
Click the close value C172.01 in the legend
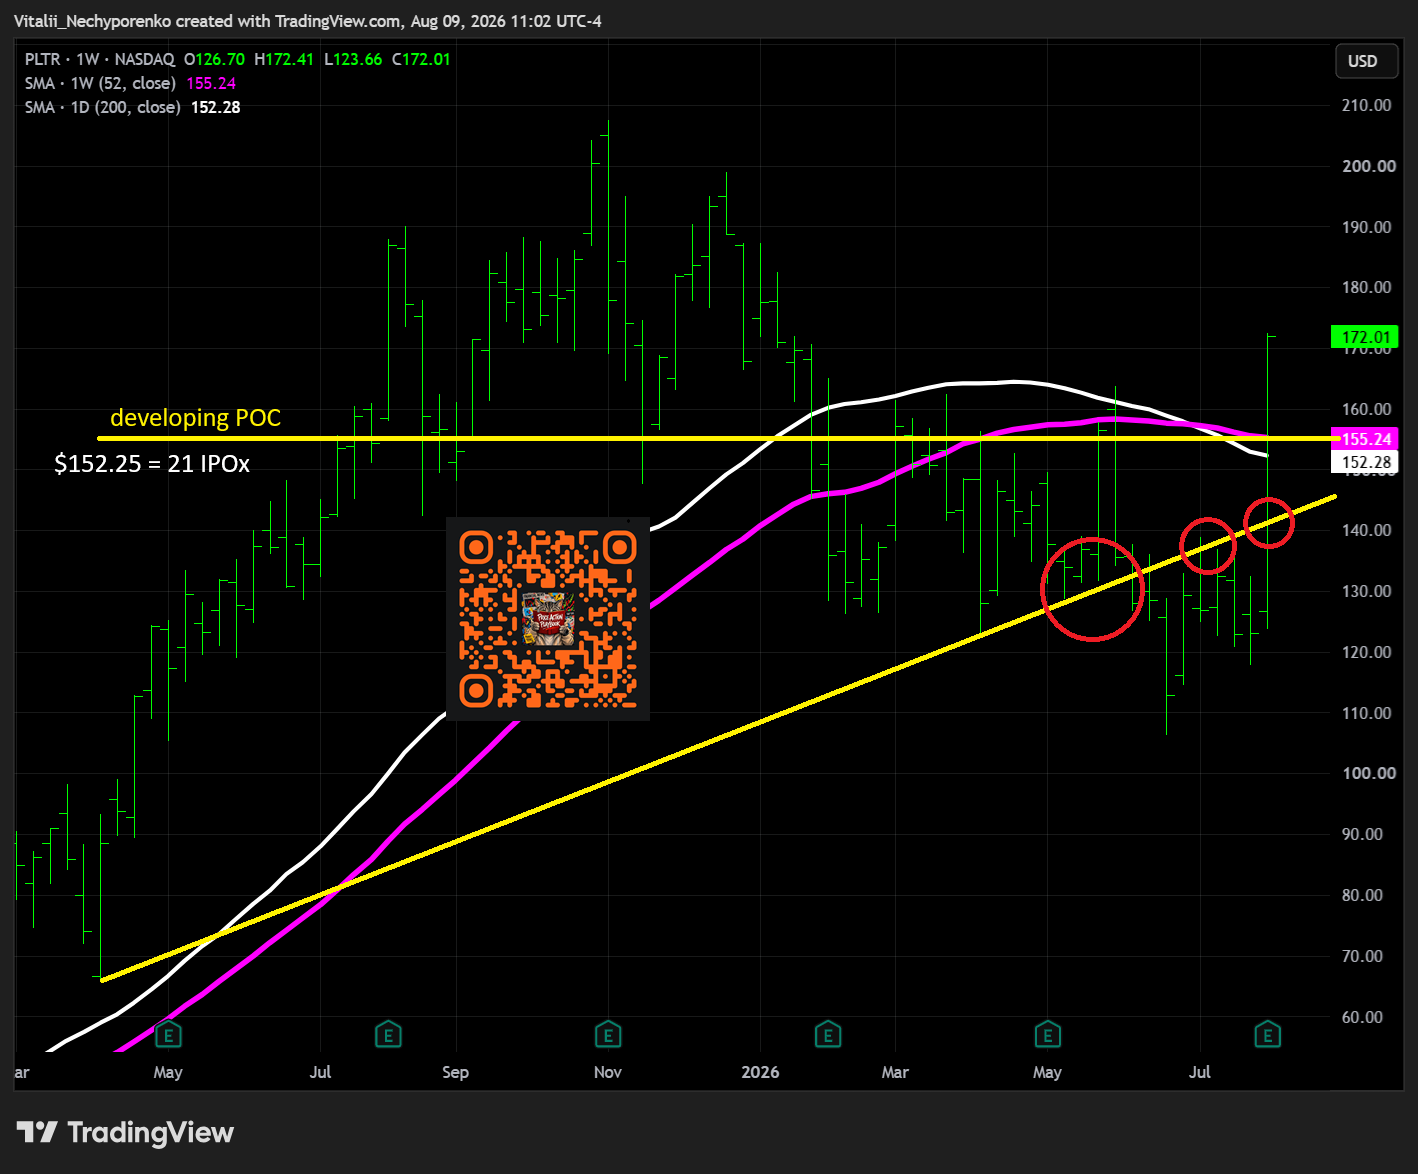421,59
